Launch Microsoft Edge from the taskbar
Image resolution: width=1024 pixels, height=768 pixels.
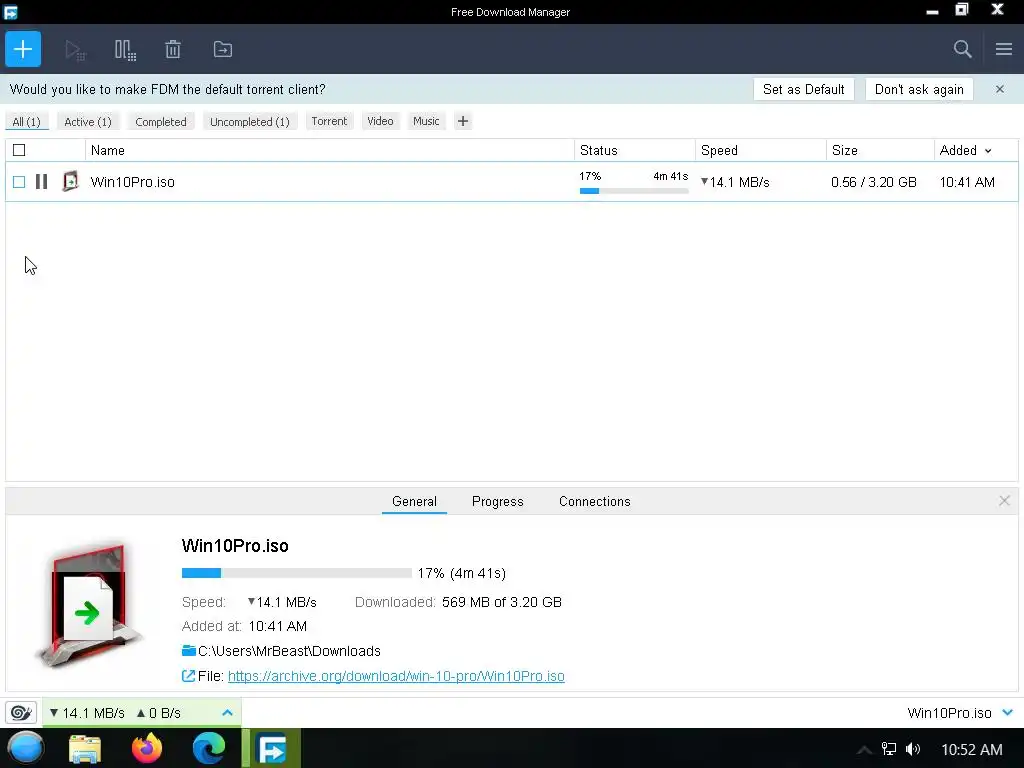click(x=209, y=748)
